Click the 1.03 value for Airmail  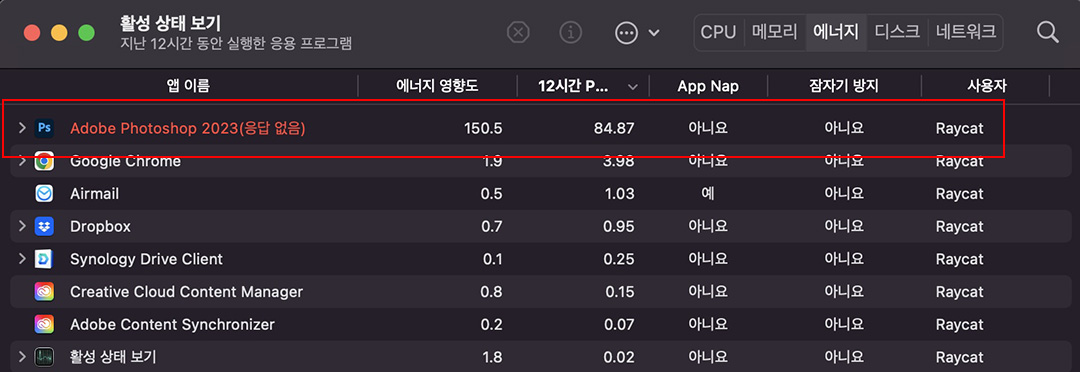619,194
